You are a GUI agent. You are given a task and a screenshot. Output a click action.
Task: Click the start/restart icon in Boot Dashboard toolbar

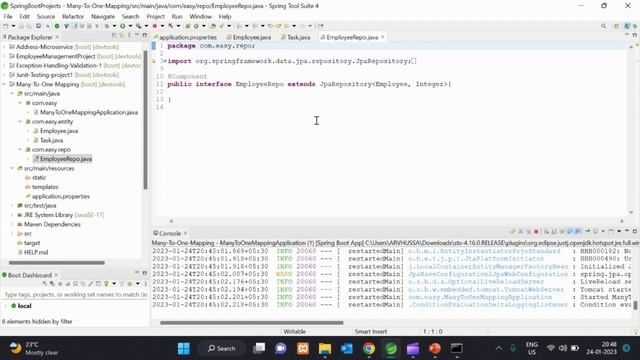[x=44, y=284]
